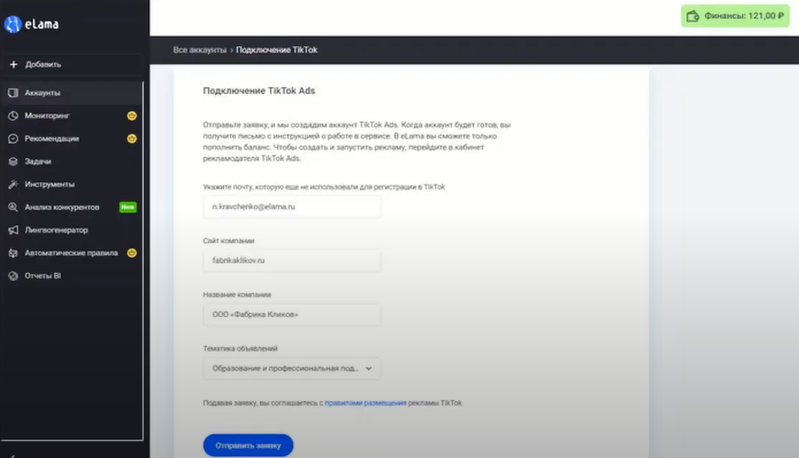Click Все аккаунты breadcrumb link
The image size is (799, 458).
click(x=200, y=50)
